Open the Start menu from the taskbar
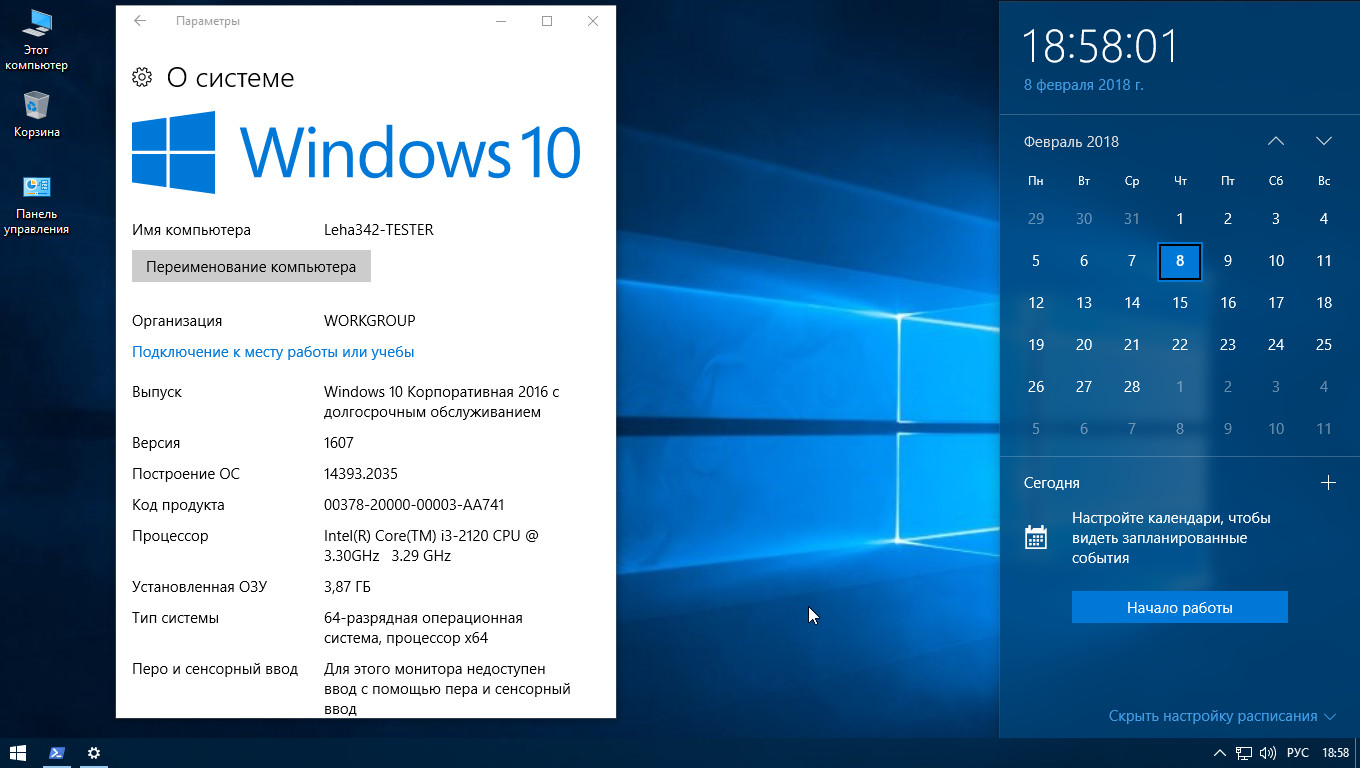Viewport: 1360px width, 768px height. tap(18, 753)
